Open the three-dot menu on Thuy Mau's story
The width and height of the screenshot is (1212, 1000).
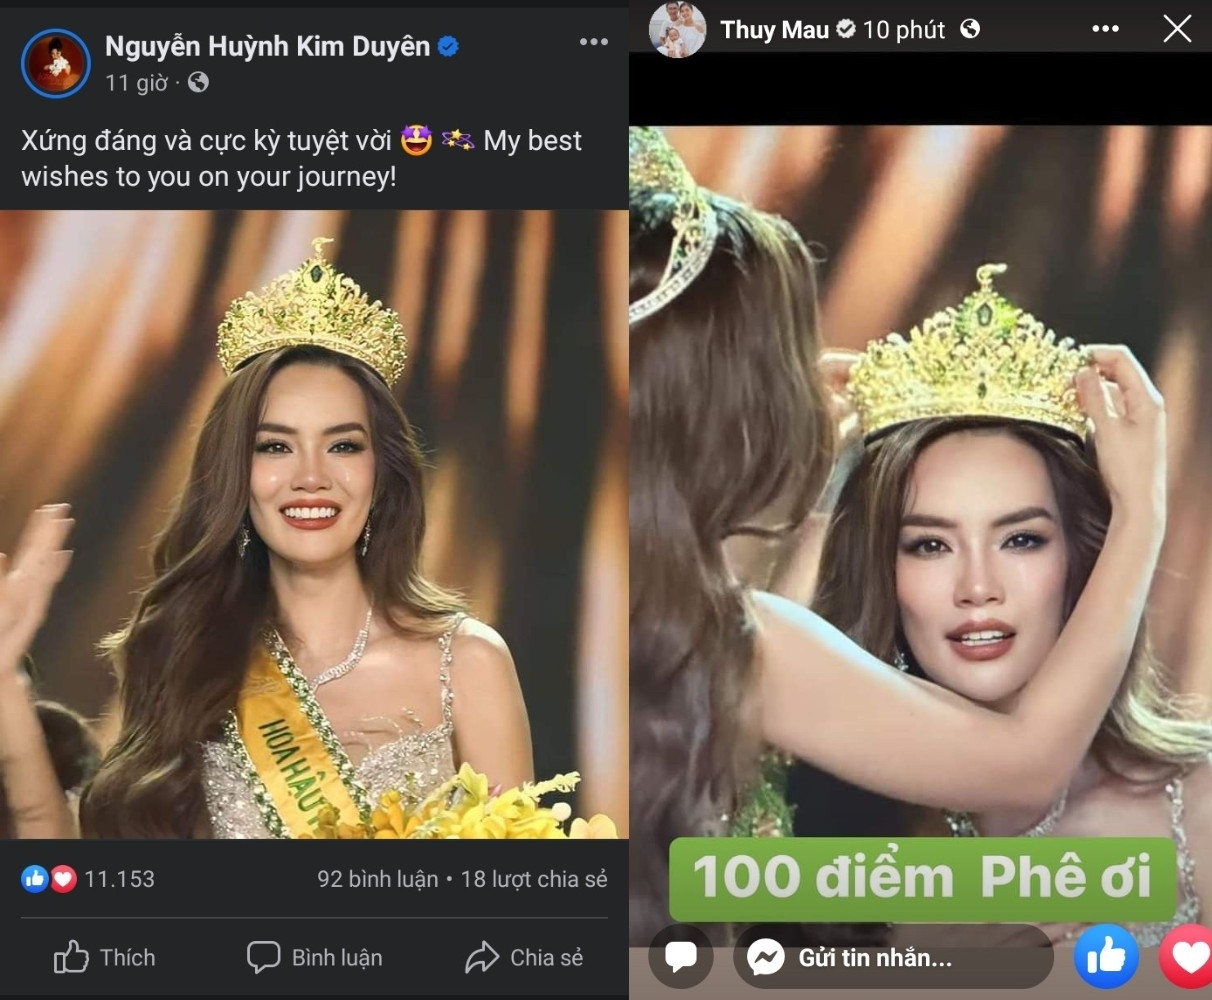(1104, 30)
